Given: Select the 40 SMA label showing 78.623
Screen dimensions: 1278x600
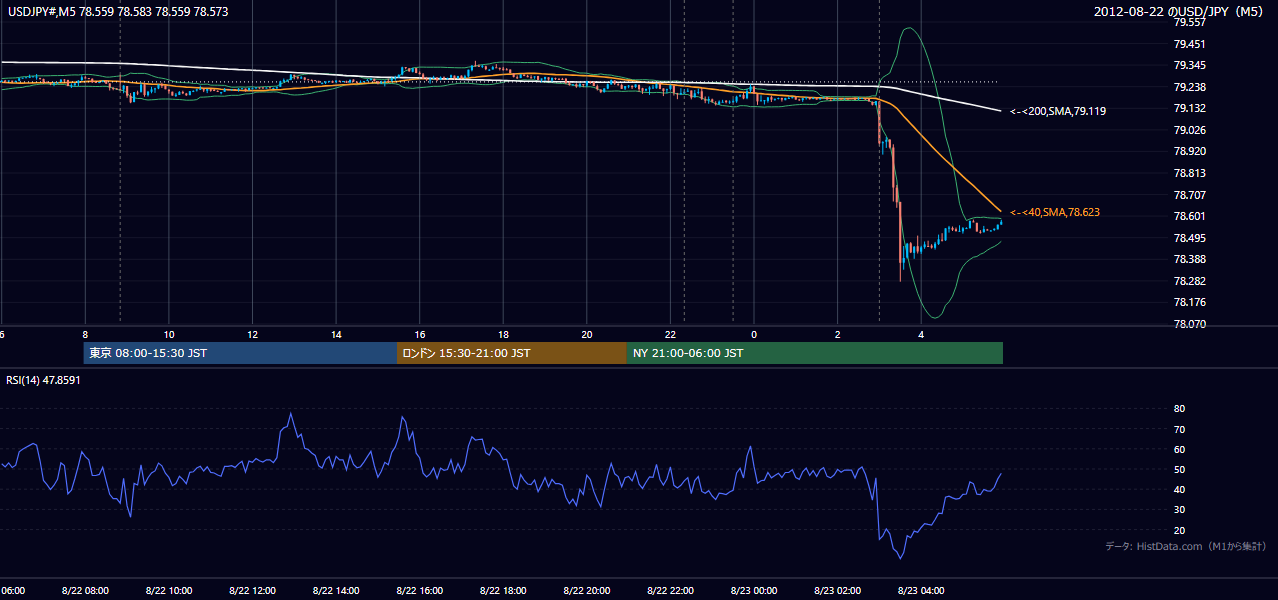Looking at the screenshot, I should (1055, 212).
